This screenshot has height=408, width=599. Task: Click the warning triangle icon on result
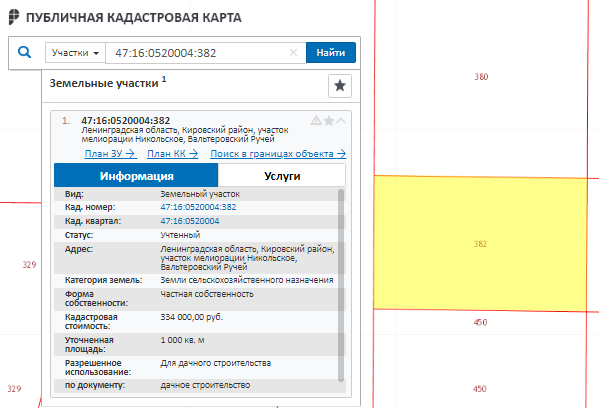pyautogui.click(x=316, y=121)
